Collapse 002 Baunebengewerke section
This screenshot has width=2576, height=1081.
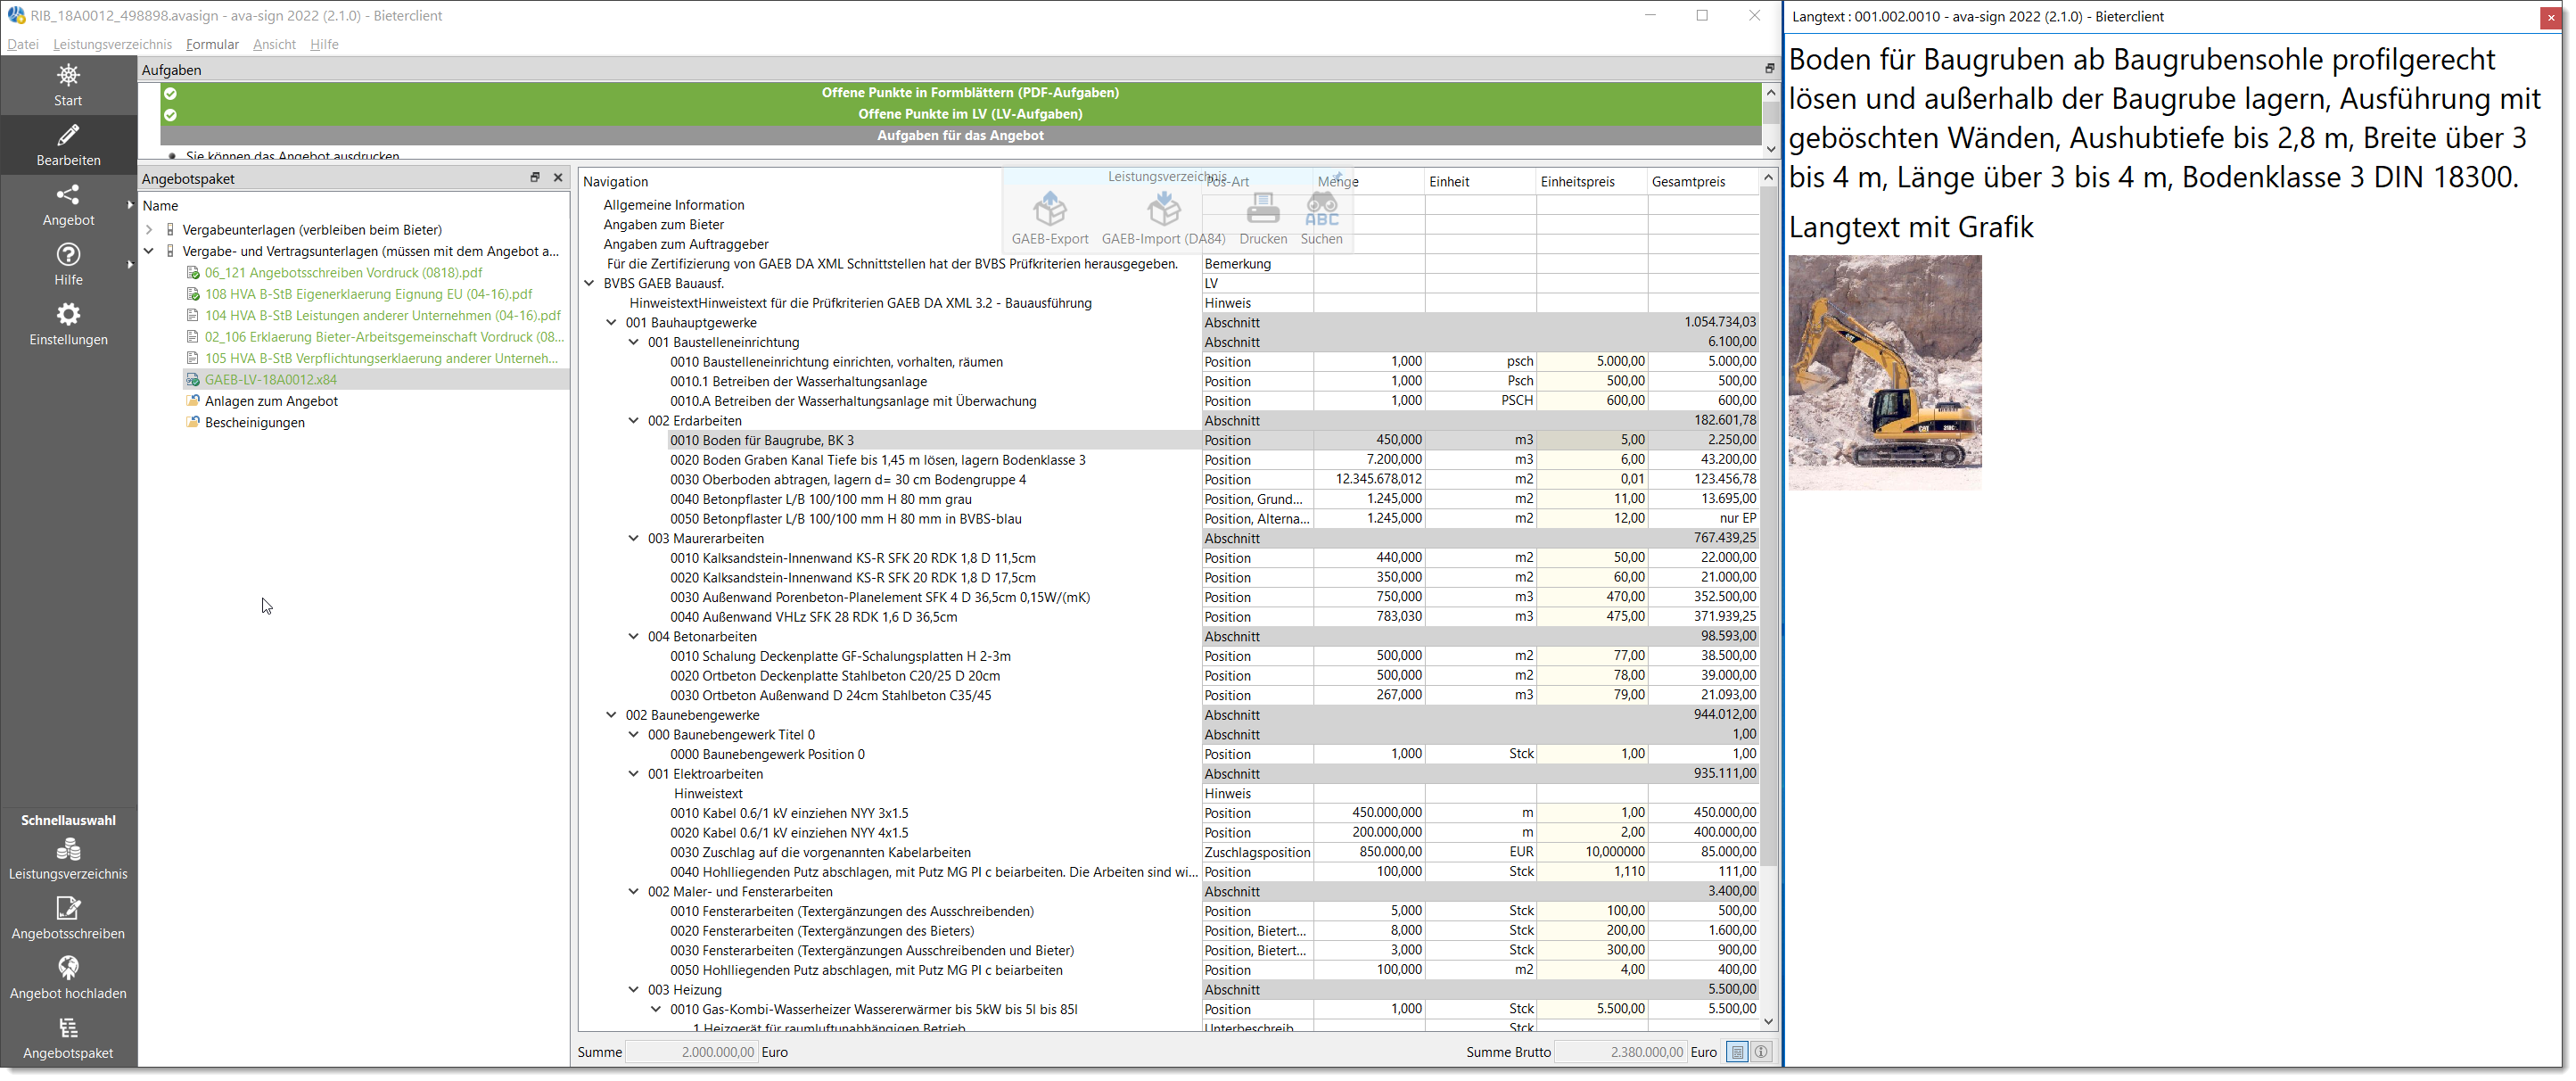[612, 715]
